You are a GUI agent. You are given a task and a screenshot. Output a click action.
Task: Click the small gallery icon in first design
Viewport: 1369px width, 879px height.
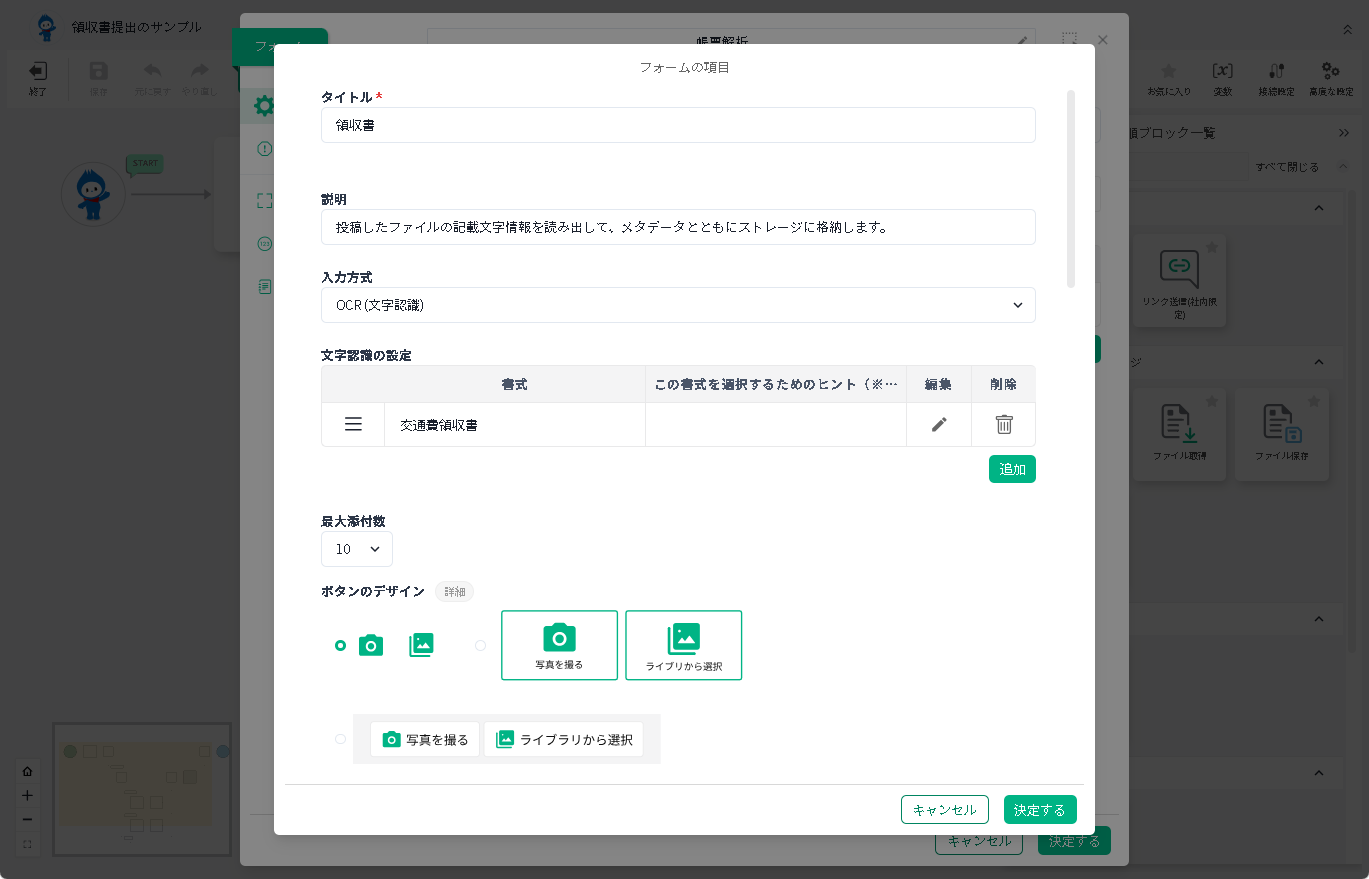pos(421,646)
